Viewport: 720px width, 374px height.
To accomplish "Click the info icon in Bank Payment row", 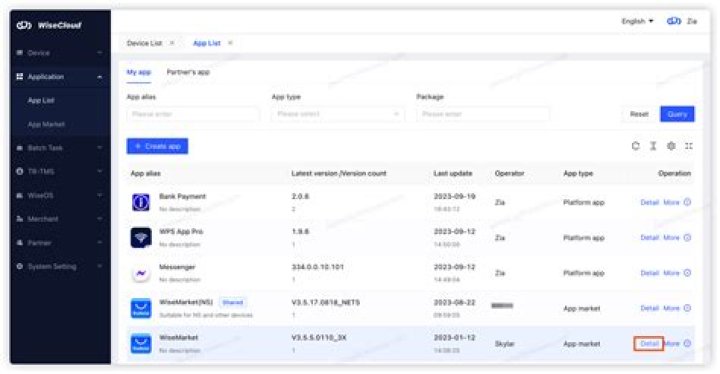I will click(x=687, y=202).
